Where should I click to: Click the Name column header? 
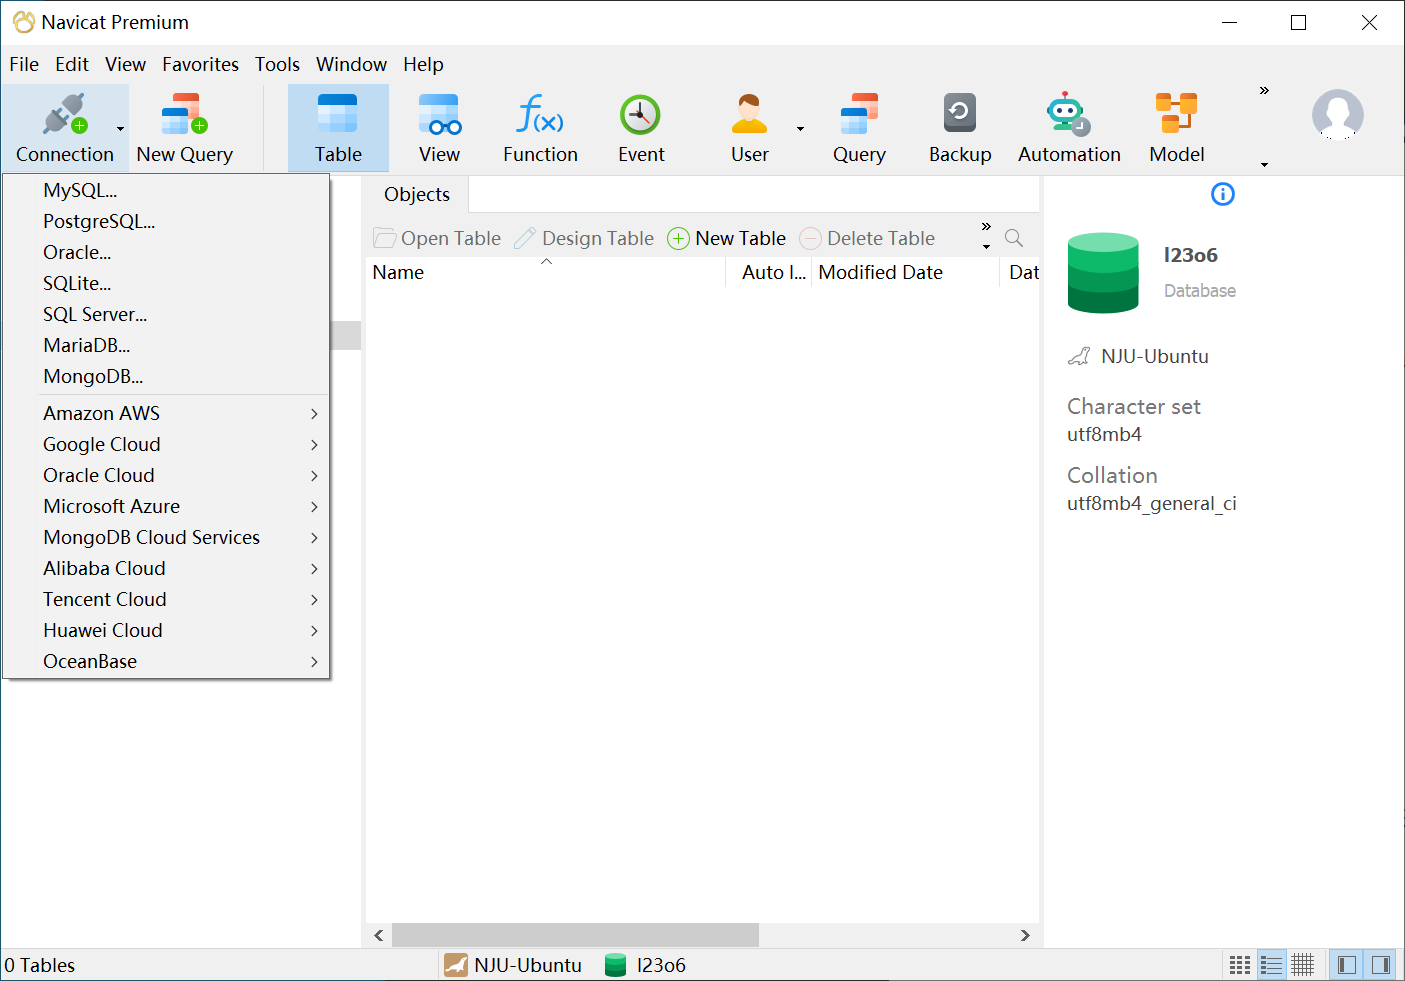tap(398, 273)
